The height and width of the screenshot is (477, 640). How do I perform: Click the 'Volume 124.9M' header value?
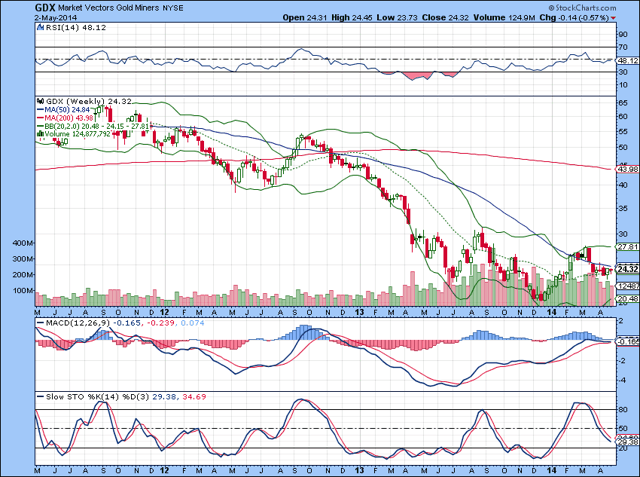(x=505, y=18)
